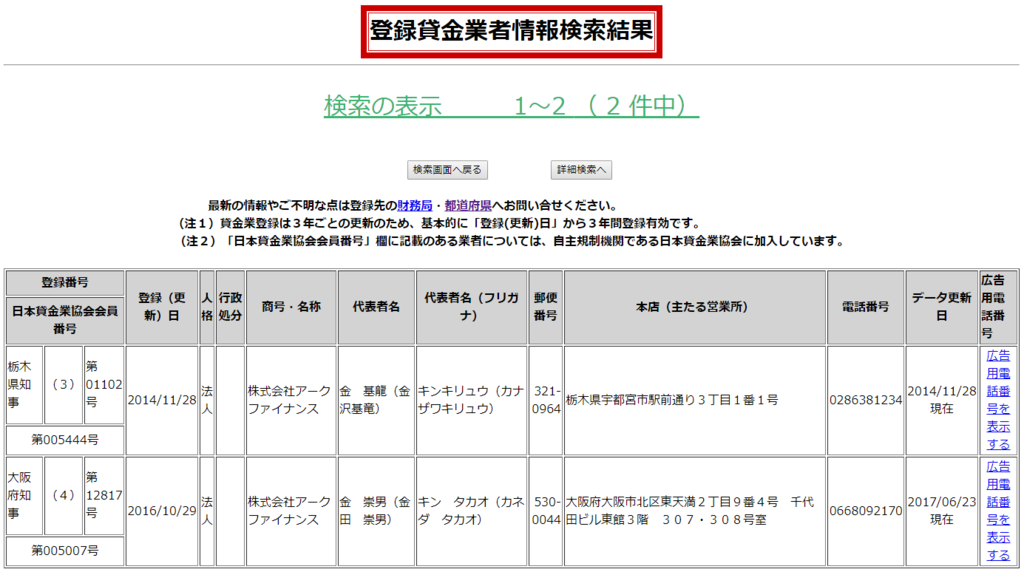The height and width of the screenshot is (572, 1024).
Task: Select the 登録（更新）日 column header
Action: [162, 307]
